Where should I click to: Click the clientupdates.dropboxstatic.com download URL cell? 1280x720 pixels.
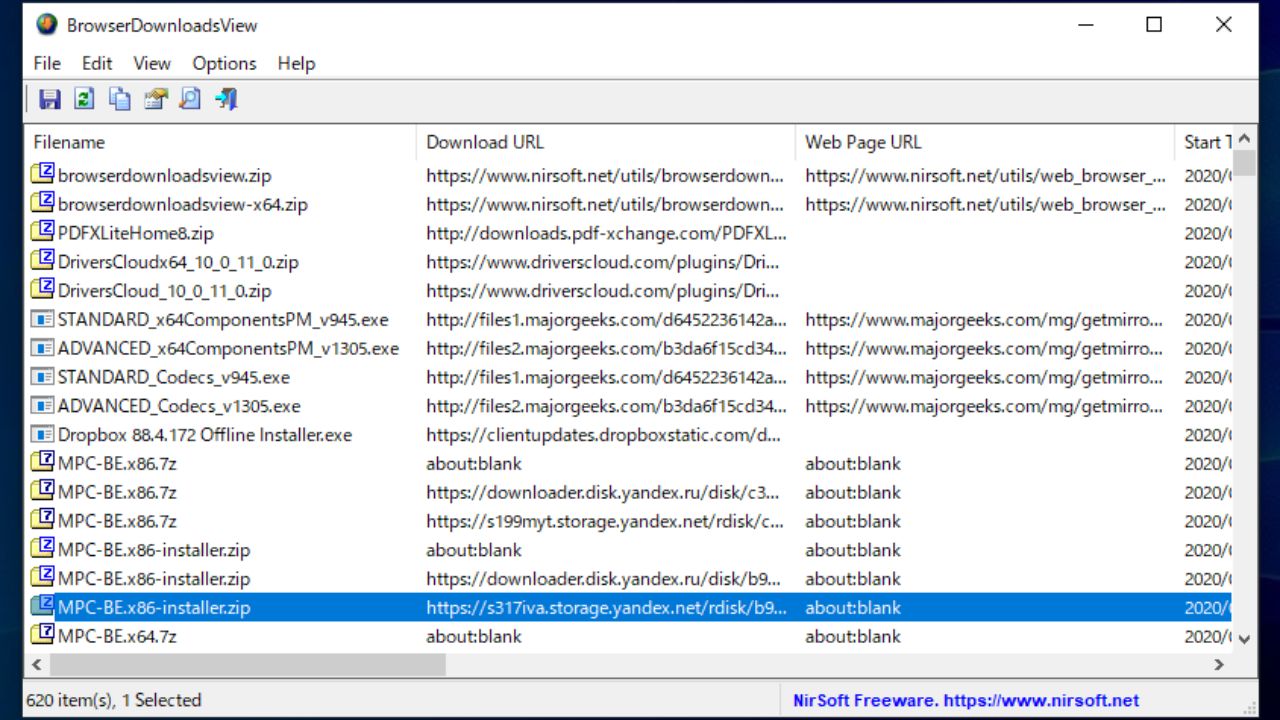pyautogui.click(x=606, y=435)
